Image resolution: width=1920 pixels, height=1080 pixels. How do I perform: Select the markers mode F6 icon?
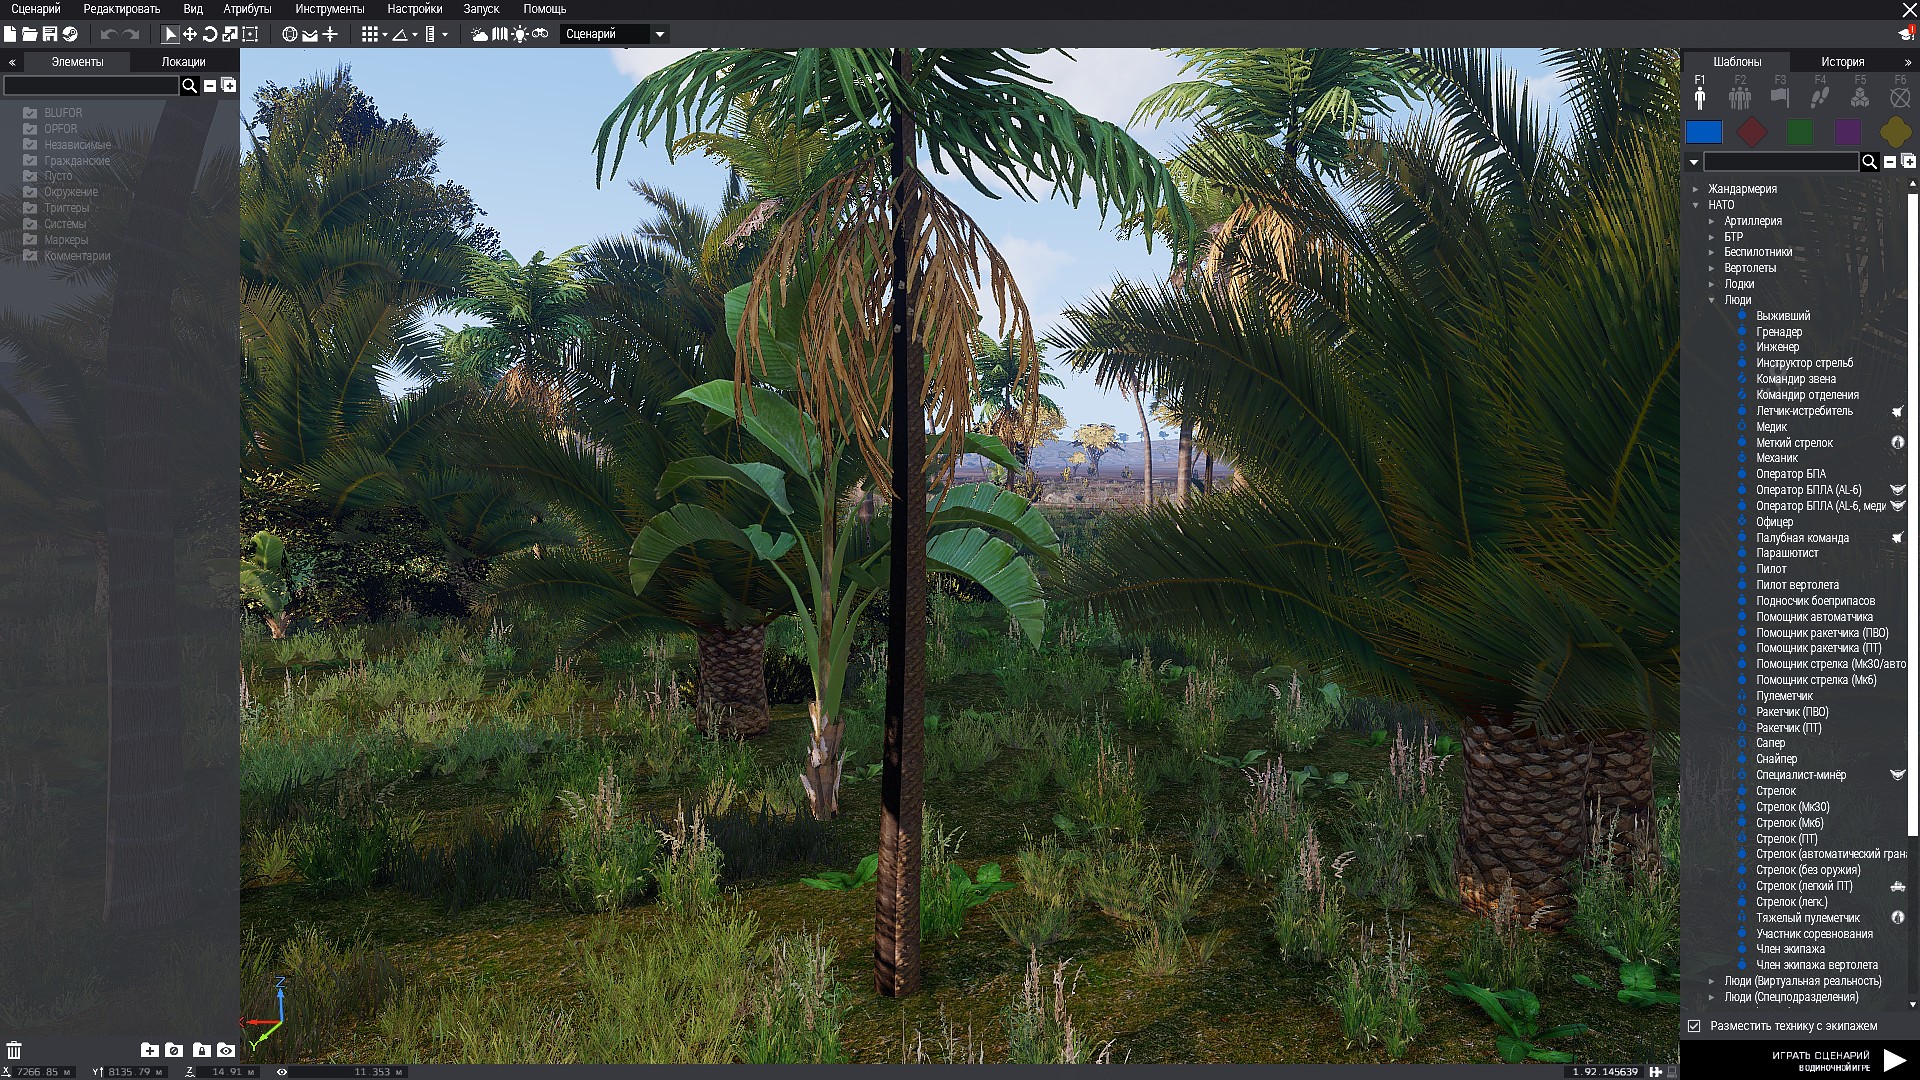point(1900,96)
